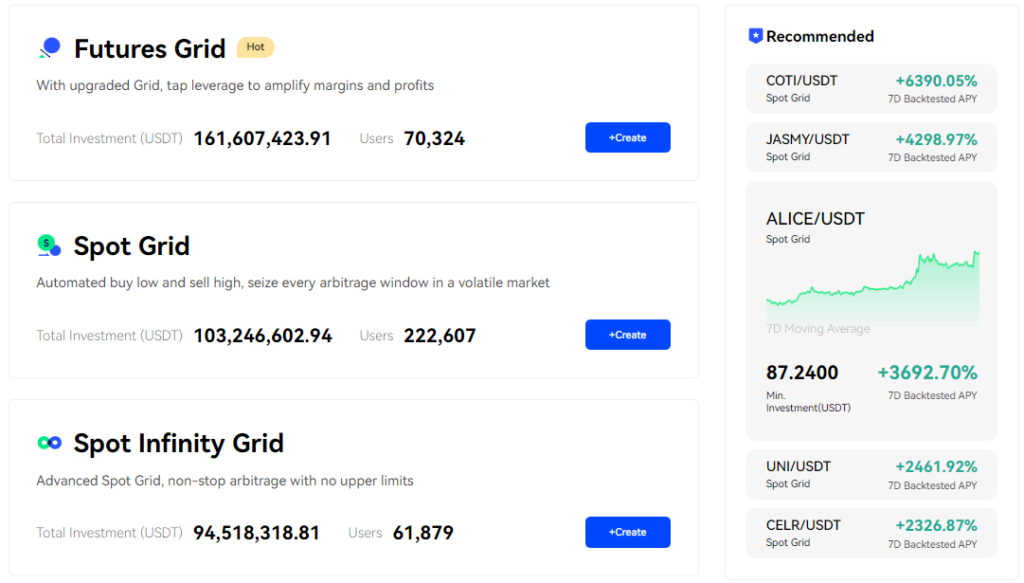This screenshot has width=1024, height=583.
Task: Click the +3692.70% APY on ALICE card
Action: [927, 371]
